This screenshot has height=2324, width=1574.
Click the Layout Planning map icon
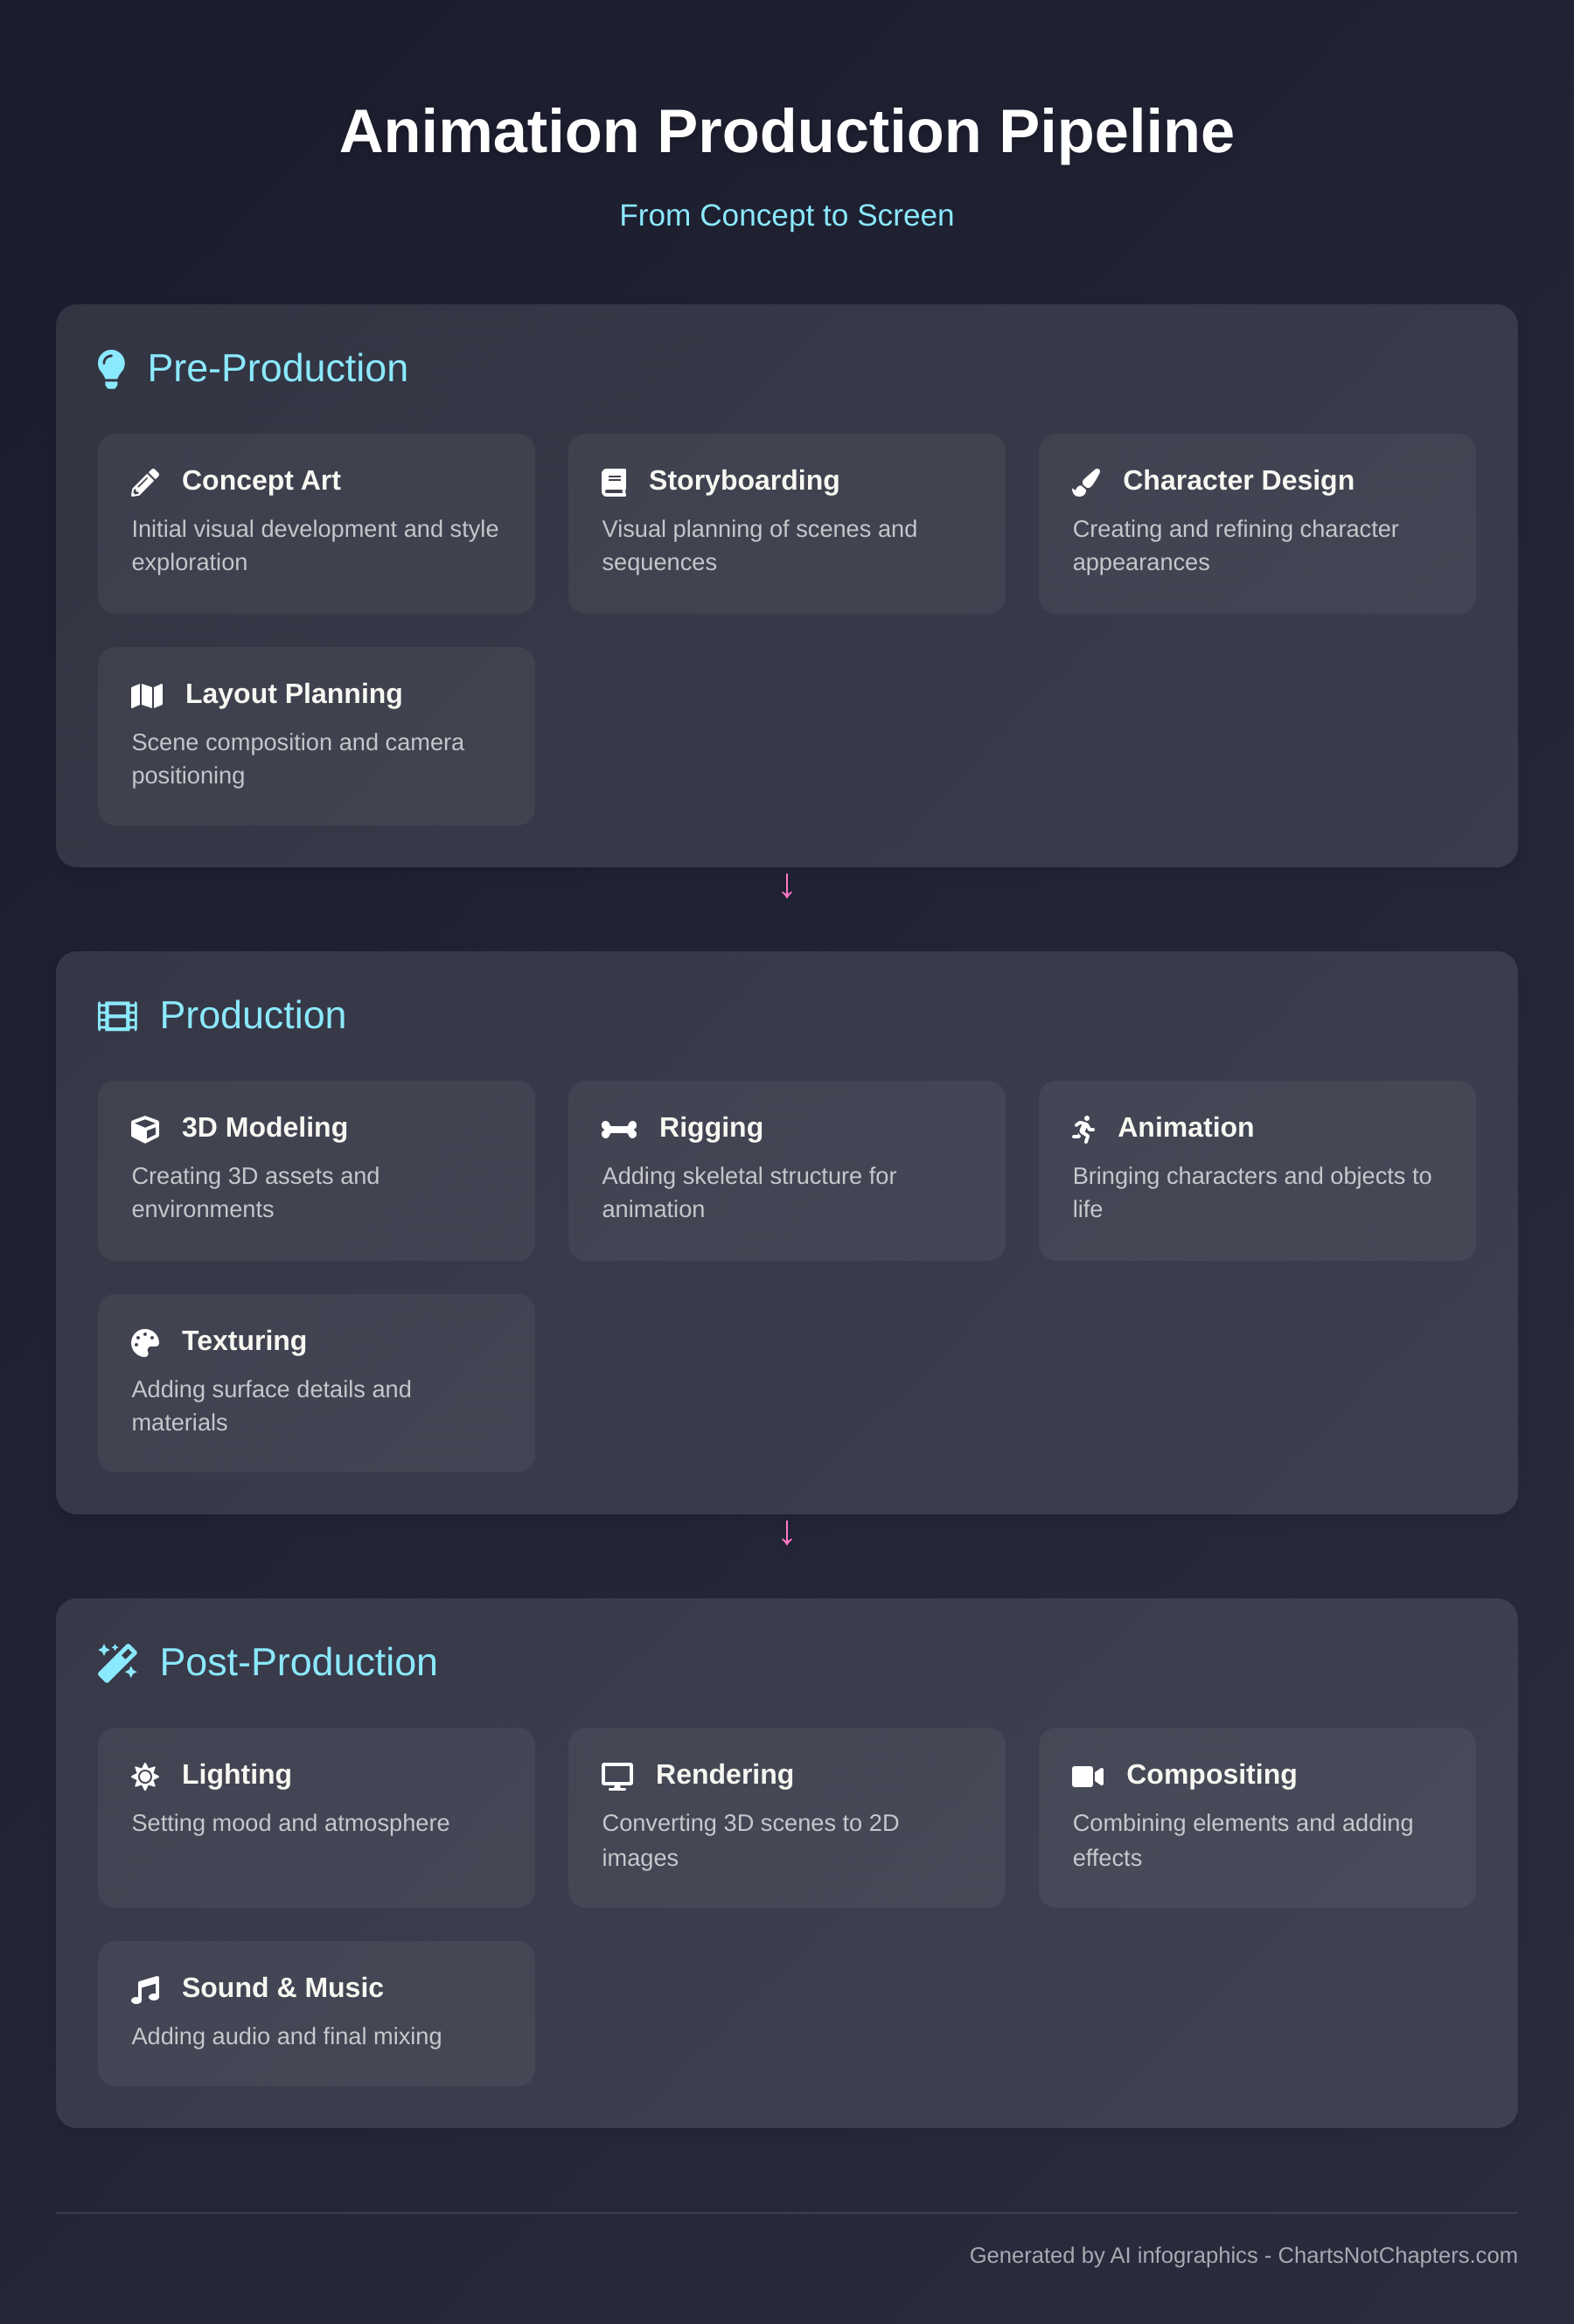[x=146, y=695]
